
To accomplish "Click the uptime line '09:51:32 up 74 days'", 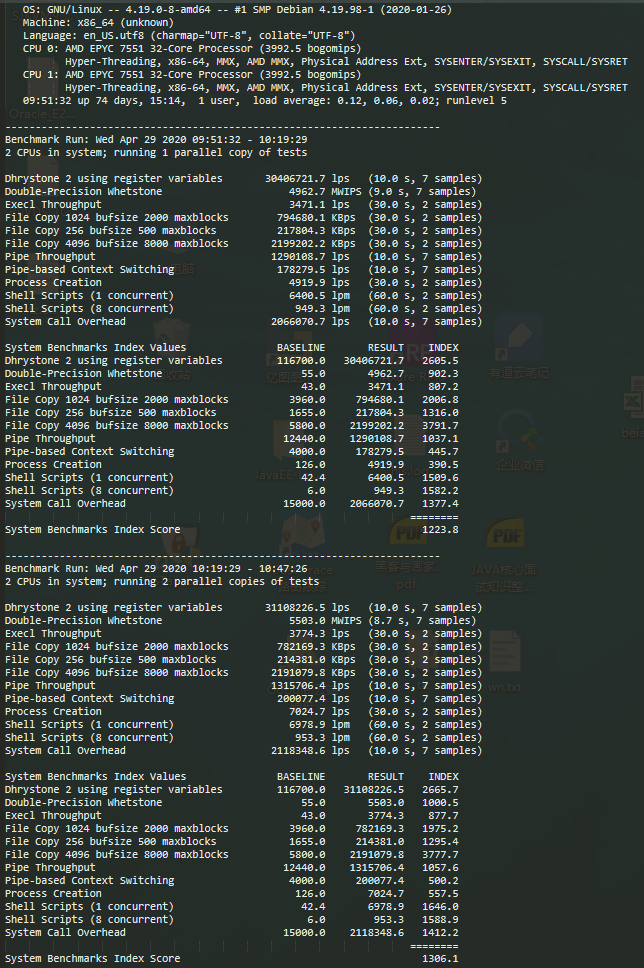I will click(265, 101).
